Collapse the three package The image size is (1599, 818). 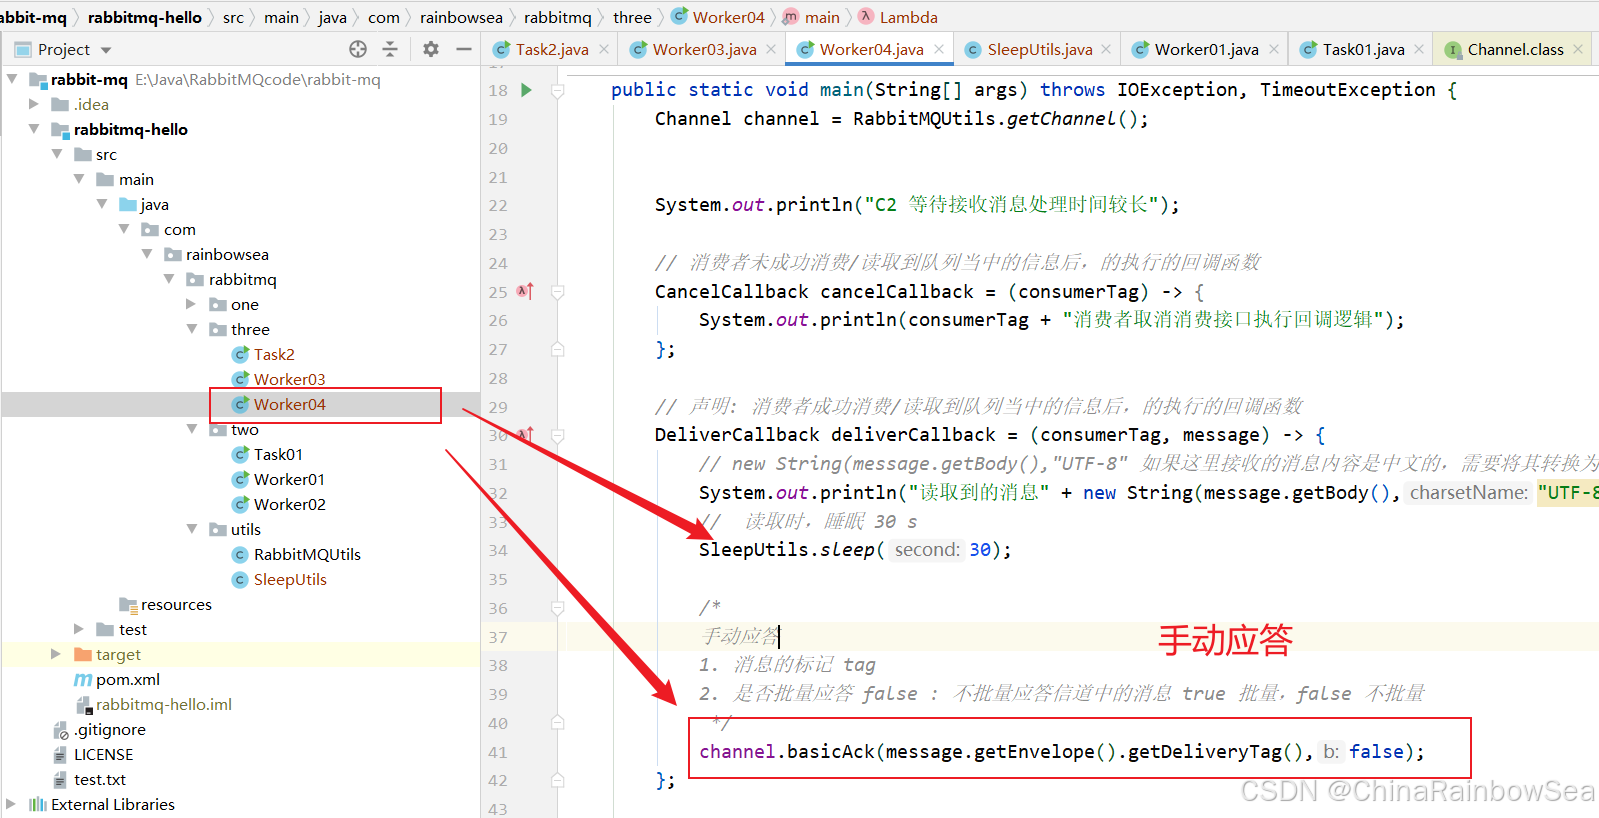(x=191, y=328)
